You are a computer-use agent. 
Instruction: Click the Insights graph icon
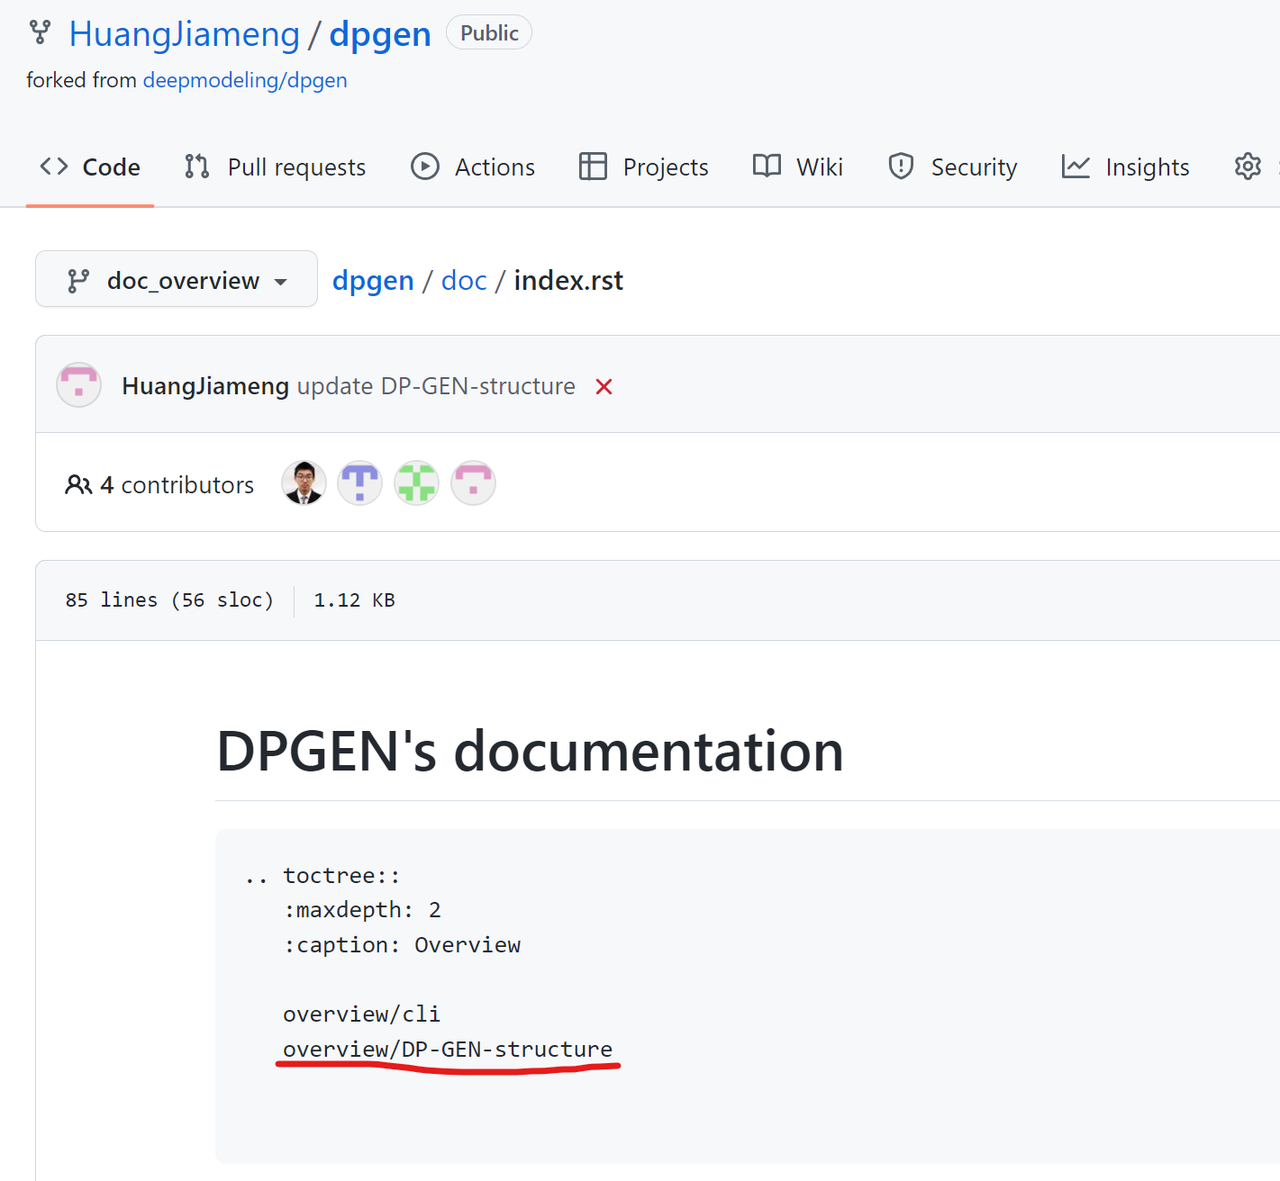pos(1076,166)
